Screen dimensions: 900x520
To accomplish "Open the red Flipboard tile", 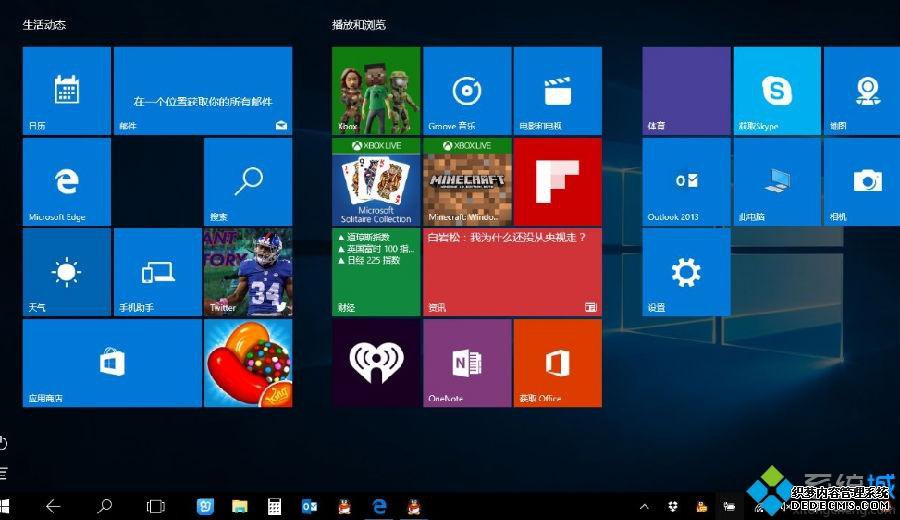I will [558, 182].
